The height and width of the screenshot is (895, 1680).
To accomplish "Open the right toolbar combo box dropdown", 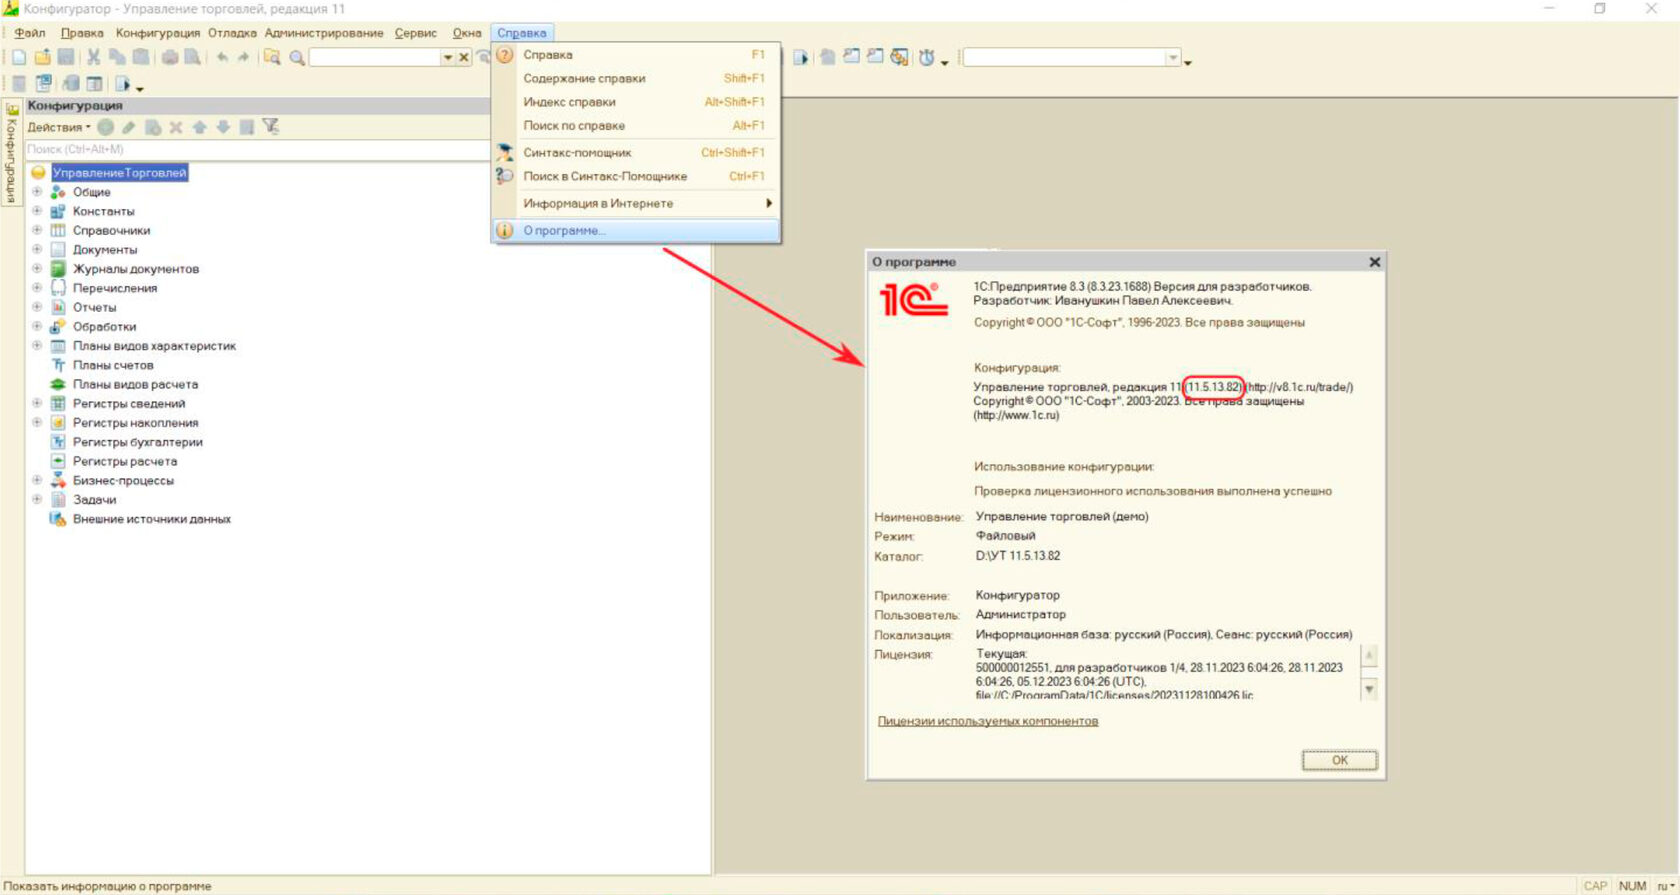I will 1173,58.
